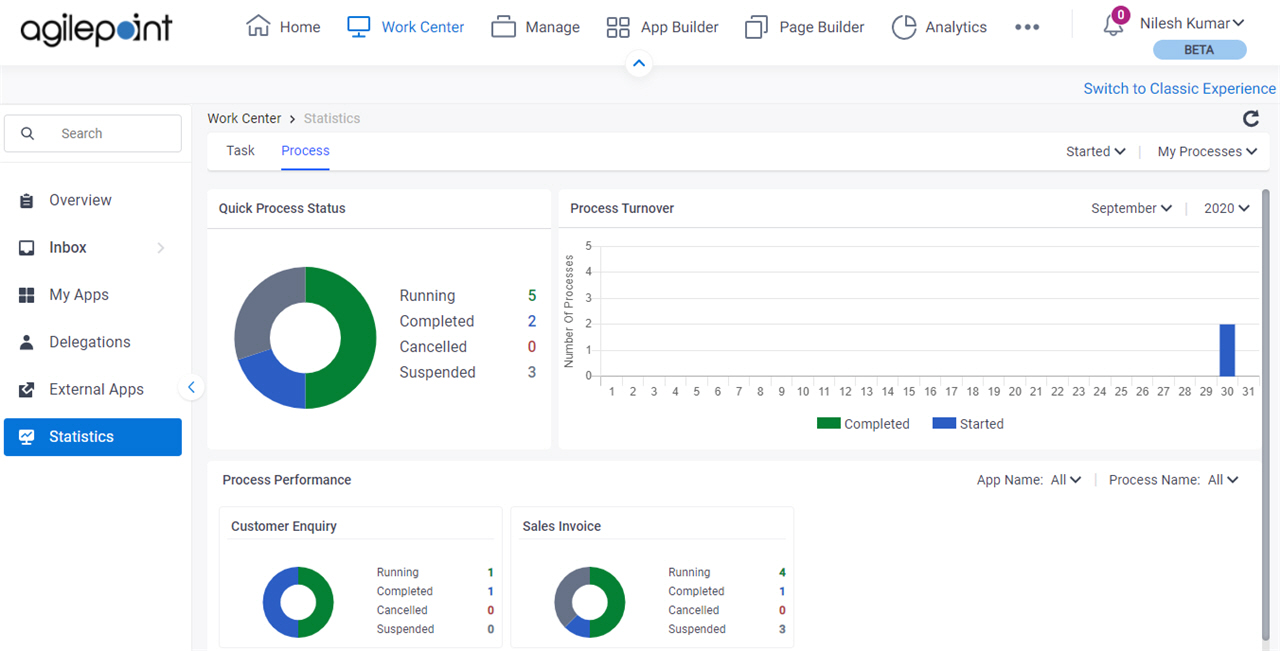Click the Manage briefcase icon
This screenshot has height=651, width=1280.
[x=503, y=27]
